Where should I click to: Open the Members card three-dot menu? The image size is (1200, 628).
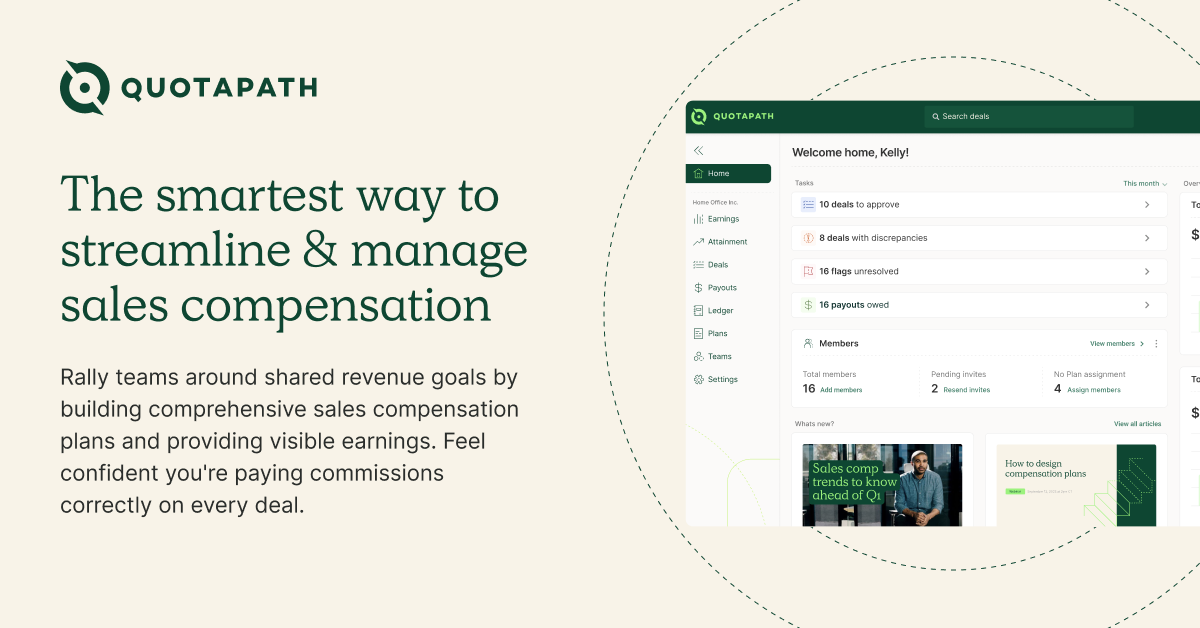1156,344
